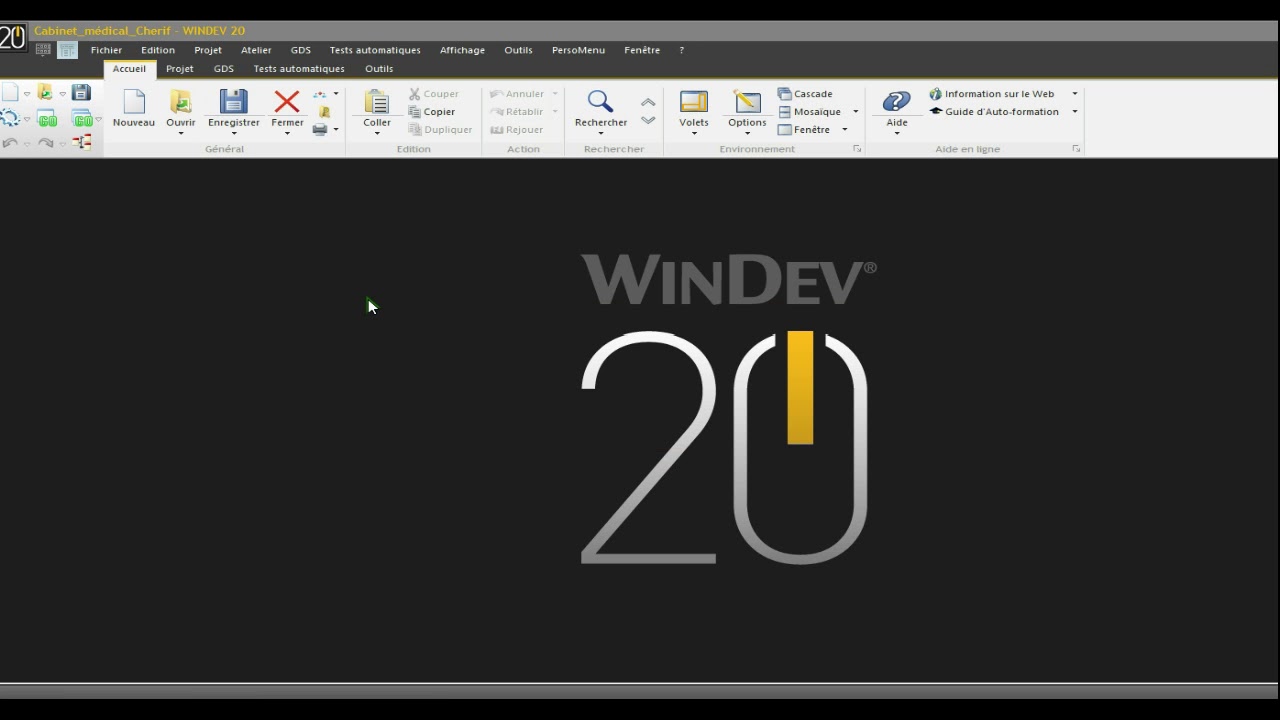Click Information sur le Web

tap(992, 94)
